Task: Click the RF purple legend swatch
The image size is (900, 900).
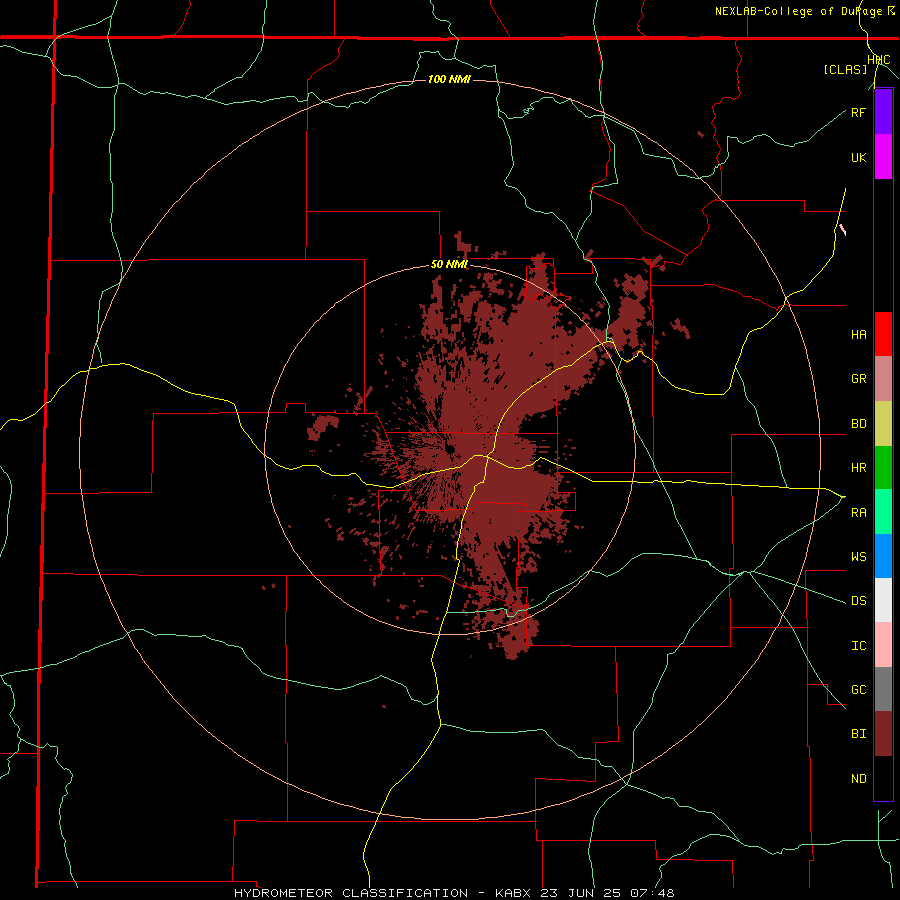Action: [883, 112]
